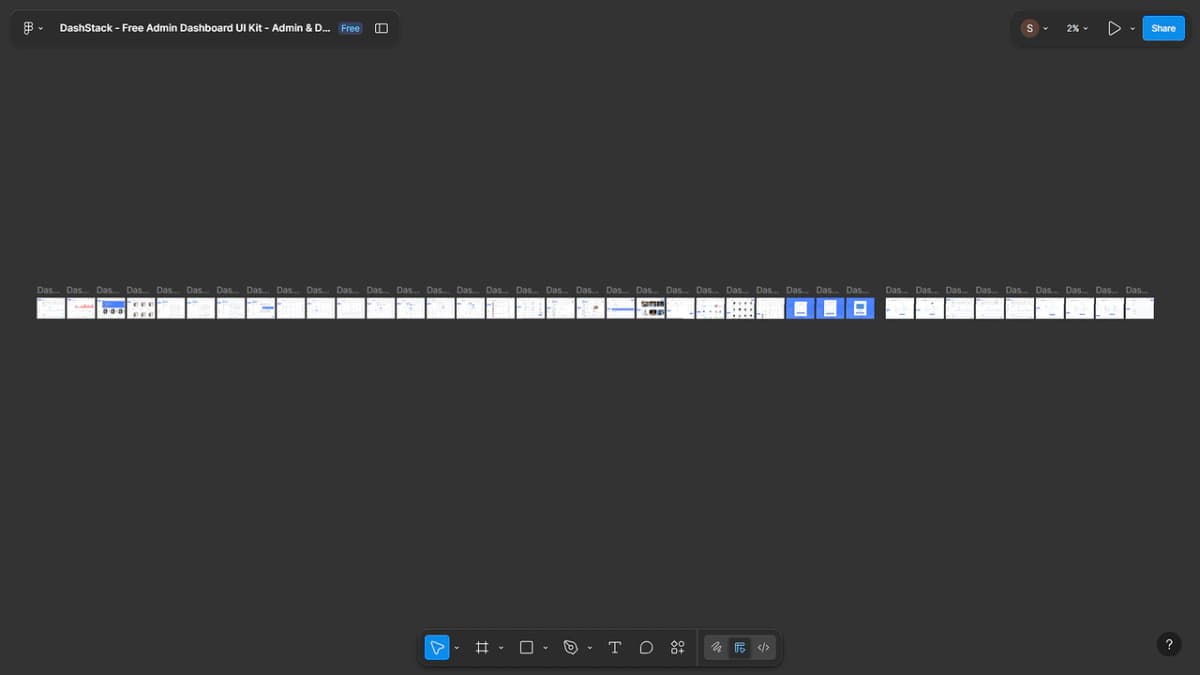Expand the Present options arrow
The height and width of the screenshot is (675, 1200).
pos(1132,28)
